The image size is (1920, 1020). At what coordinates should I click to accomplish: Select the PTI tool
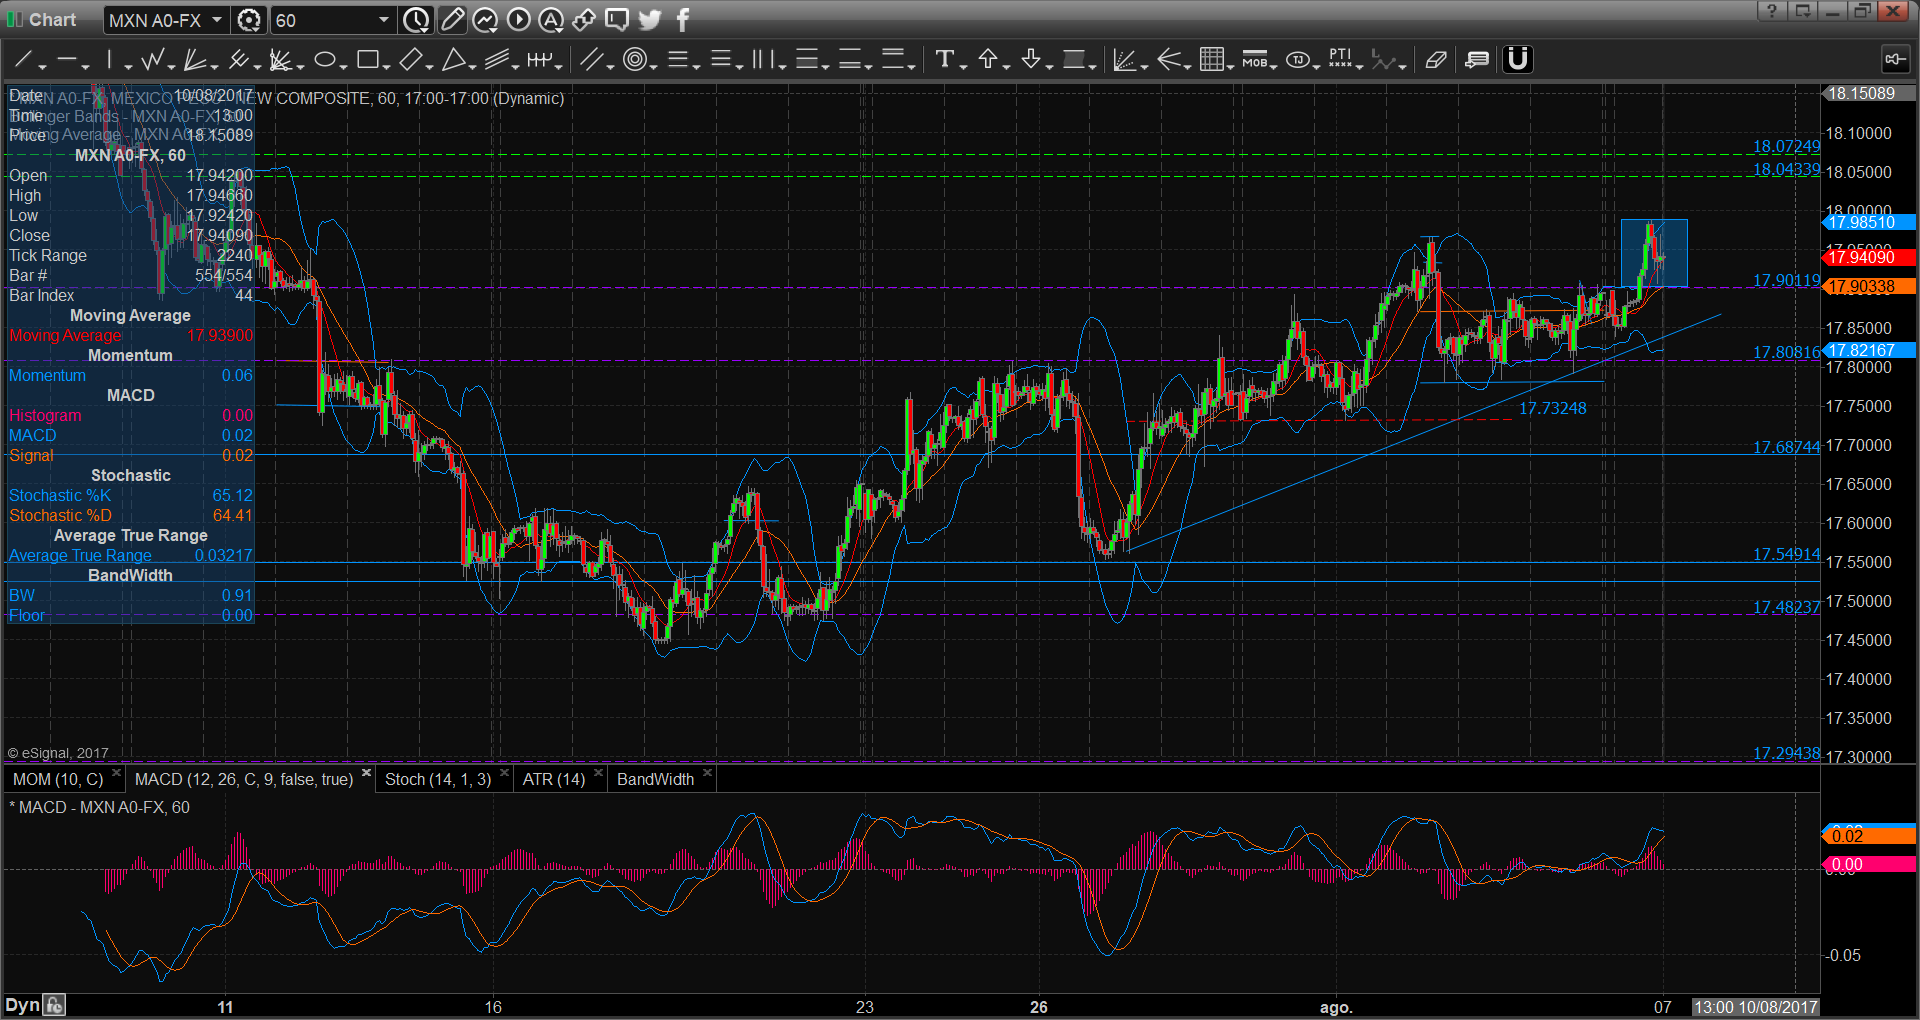[x=1340, y=60]
